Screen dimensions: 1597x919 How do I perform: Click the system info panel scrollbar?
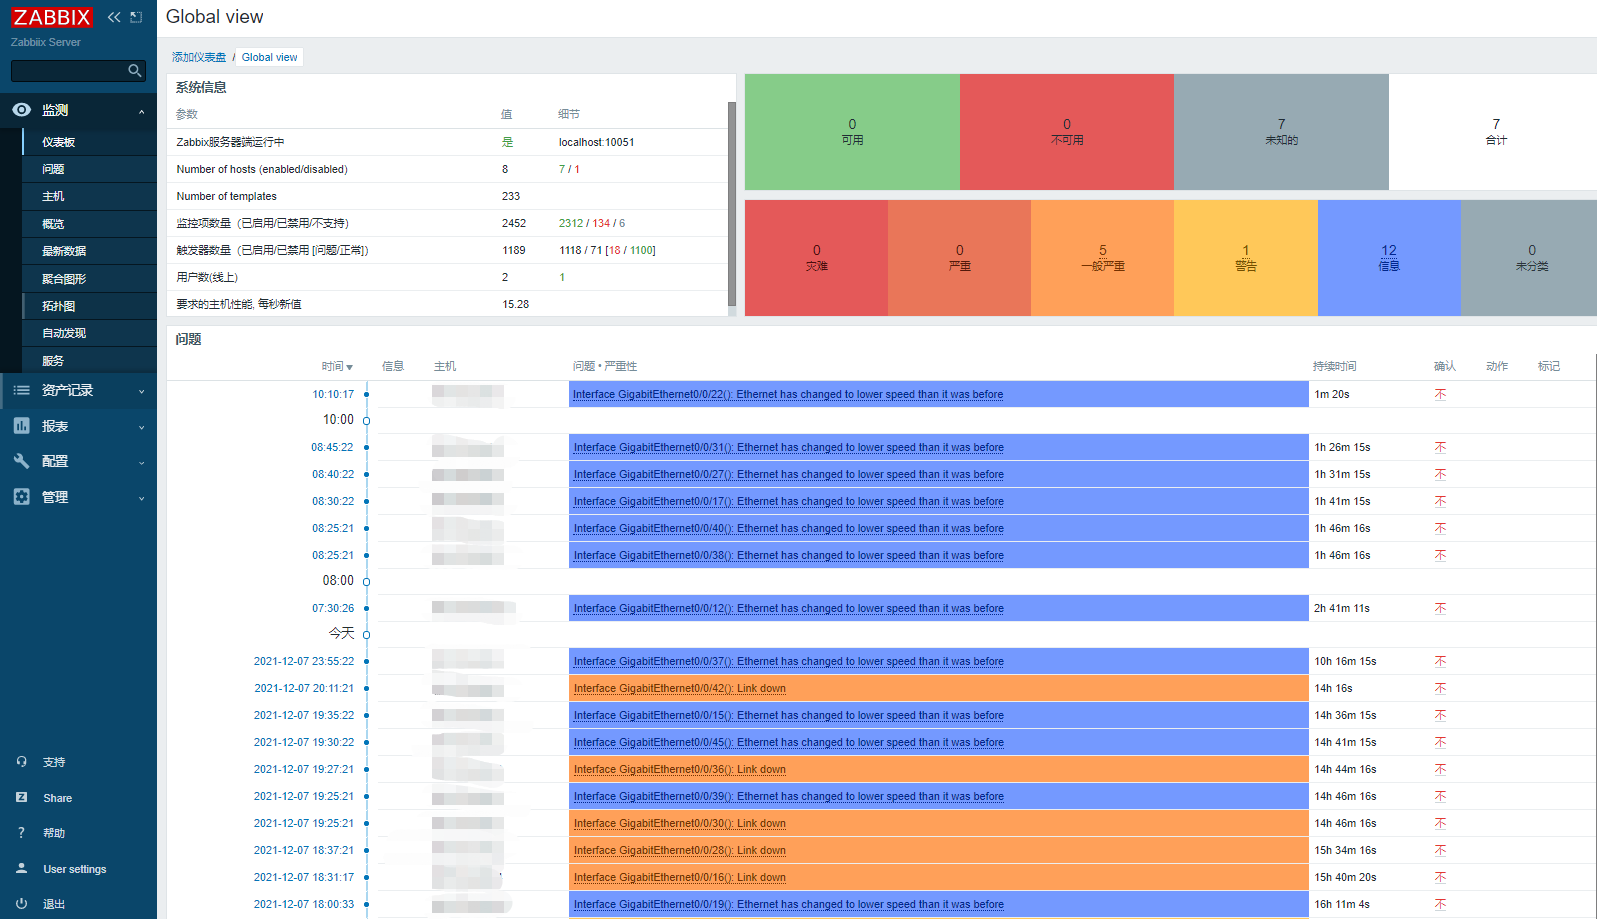(732, 204)
